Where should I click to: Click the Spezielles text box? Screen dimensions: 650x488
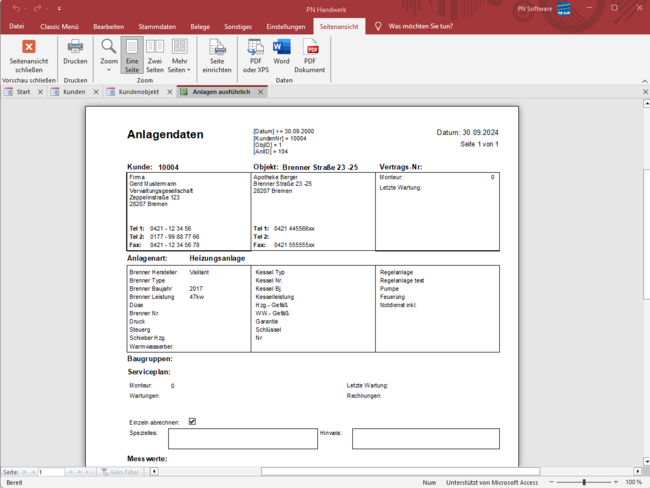[243, 439]
